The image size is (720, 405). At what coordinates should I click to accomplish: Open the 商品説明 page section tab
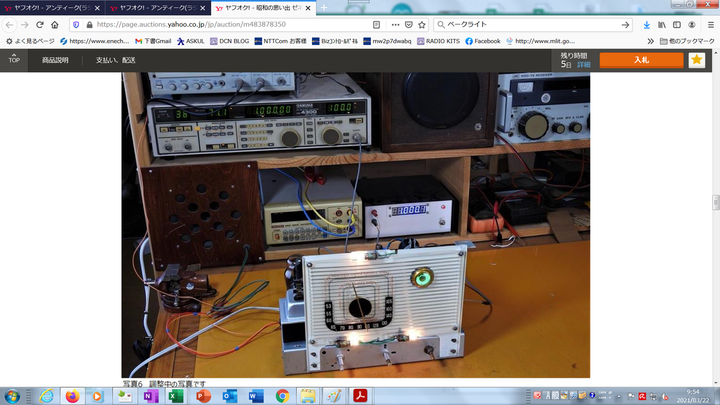point(55,60)
